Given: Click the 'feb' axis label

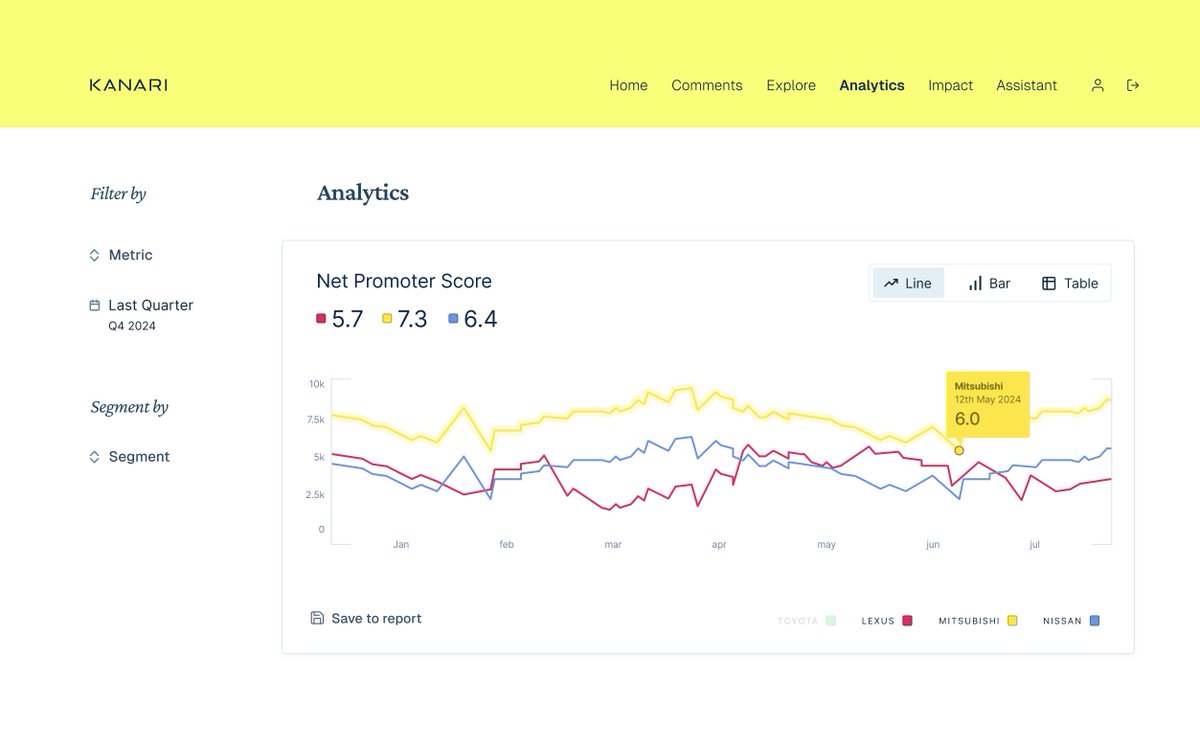Looking at the screenshot, I should point(507,545).
